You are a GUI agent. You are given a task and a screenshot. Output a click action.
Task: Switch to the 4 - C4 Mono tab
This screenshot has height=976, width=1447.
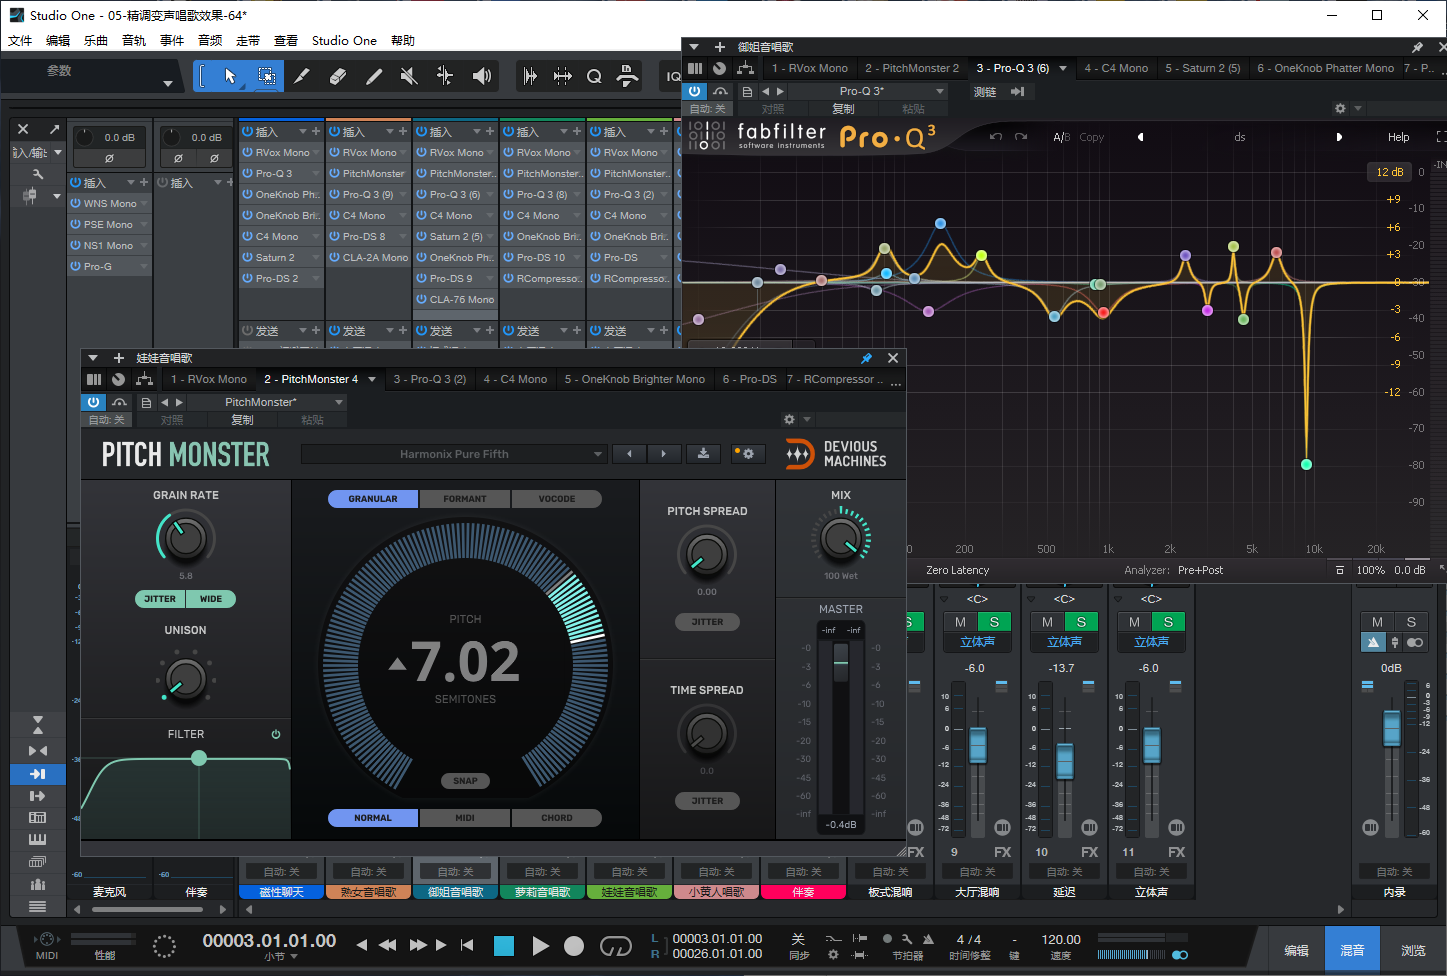514,379
